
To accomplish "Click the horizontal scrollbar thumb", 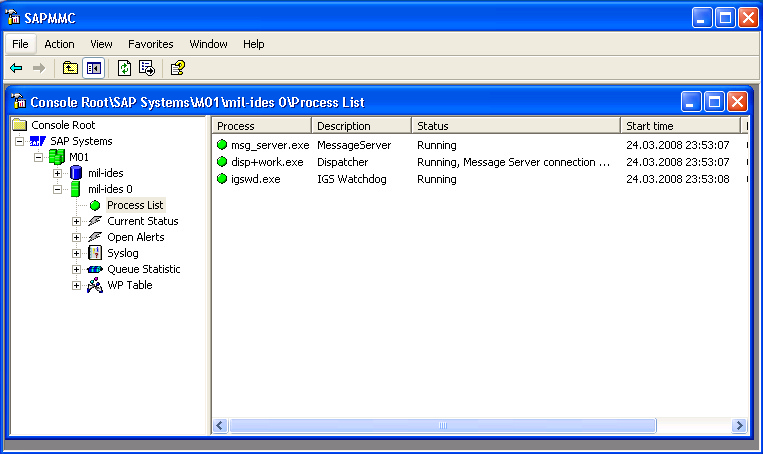I will 442,426.
